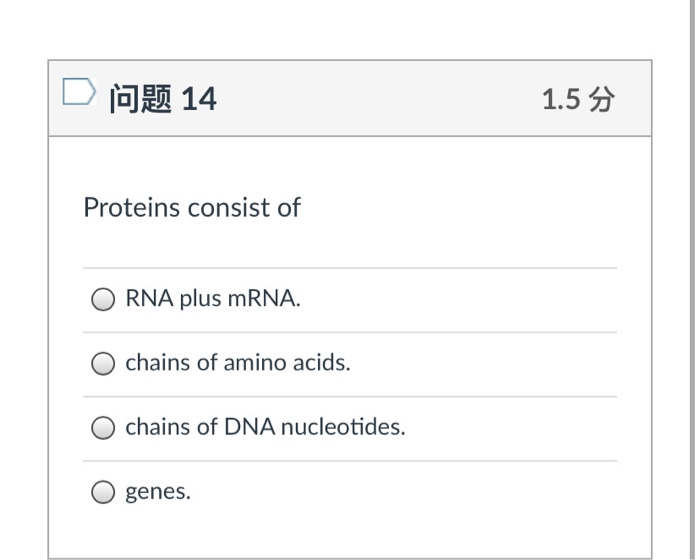Click the "问题 14" question heading
Image resolution: width=700 pixels, height=560 pixels.
click(163, 99)
